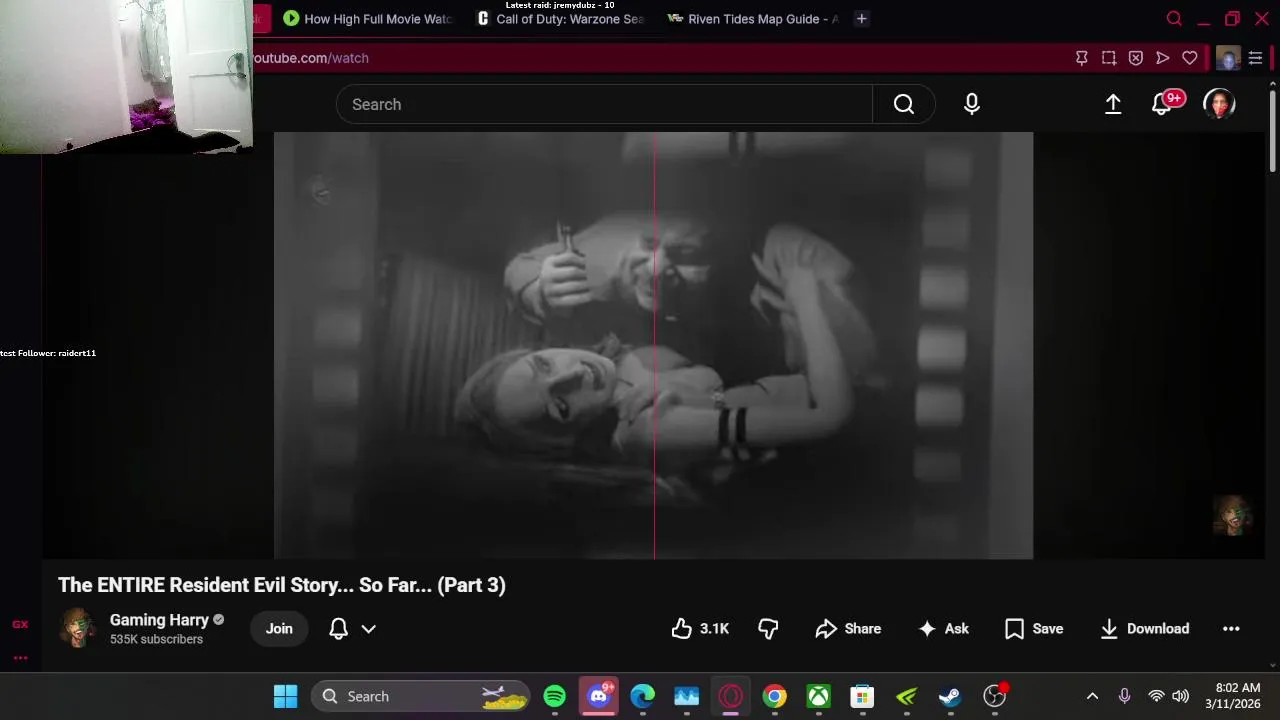Click the Windows taskbar Search box
1280x720 pixels.
(x=421, y=696)
